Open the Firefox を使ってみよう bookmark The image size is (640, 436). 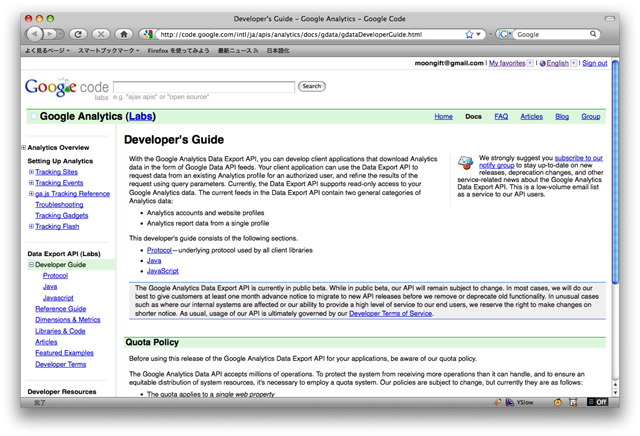coord(178,51)
